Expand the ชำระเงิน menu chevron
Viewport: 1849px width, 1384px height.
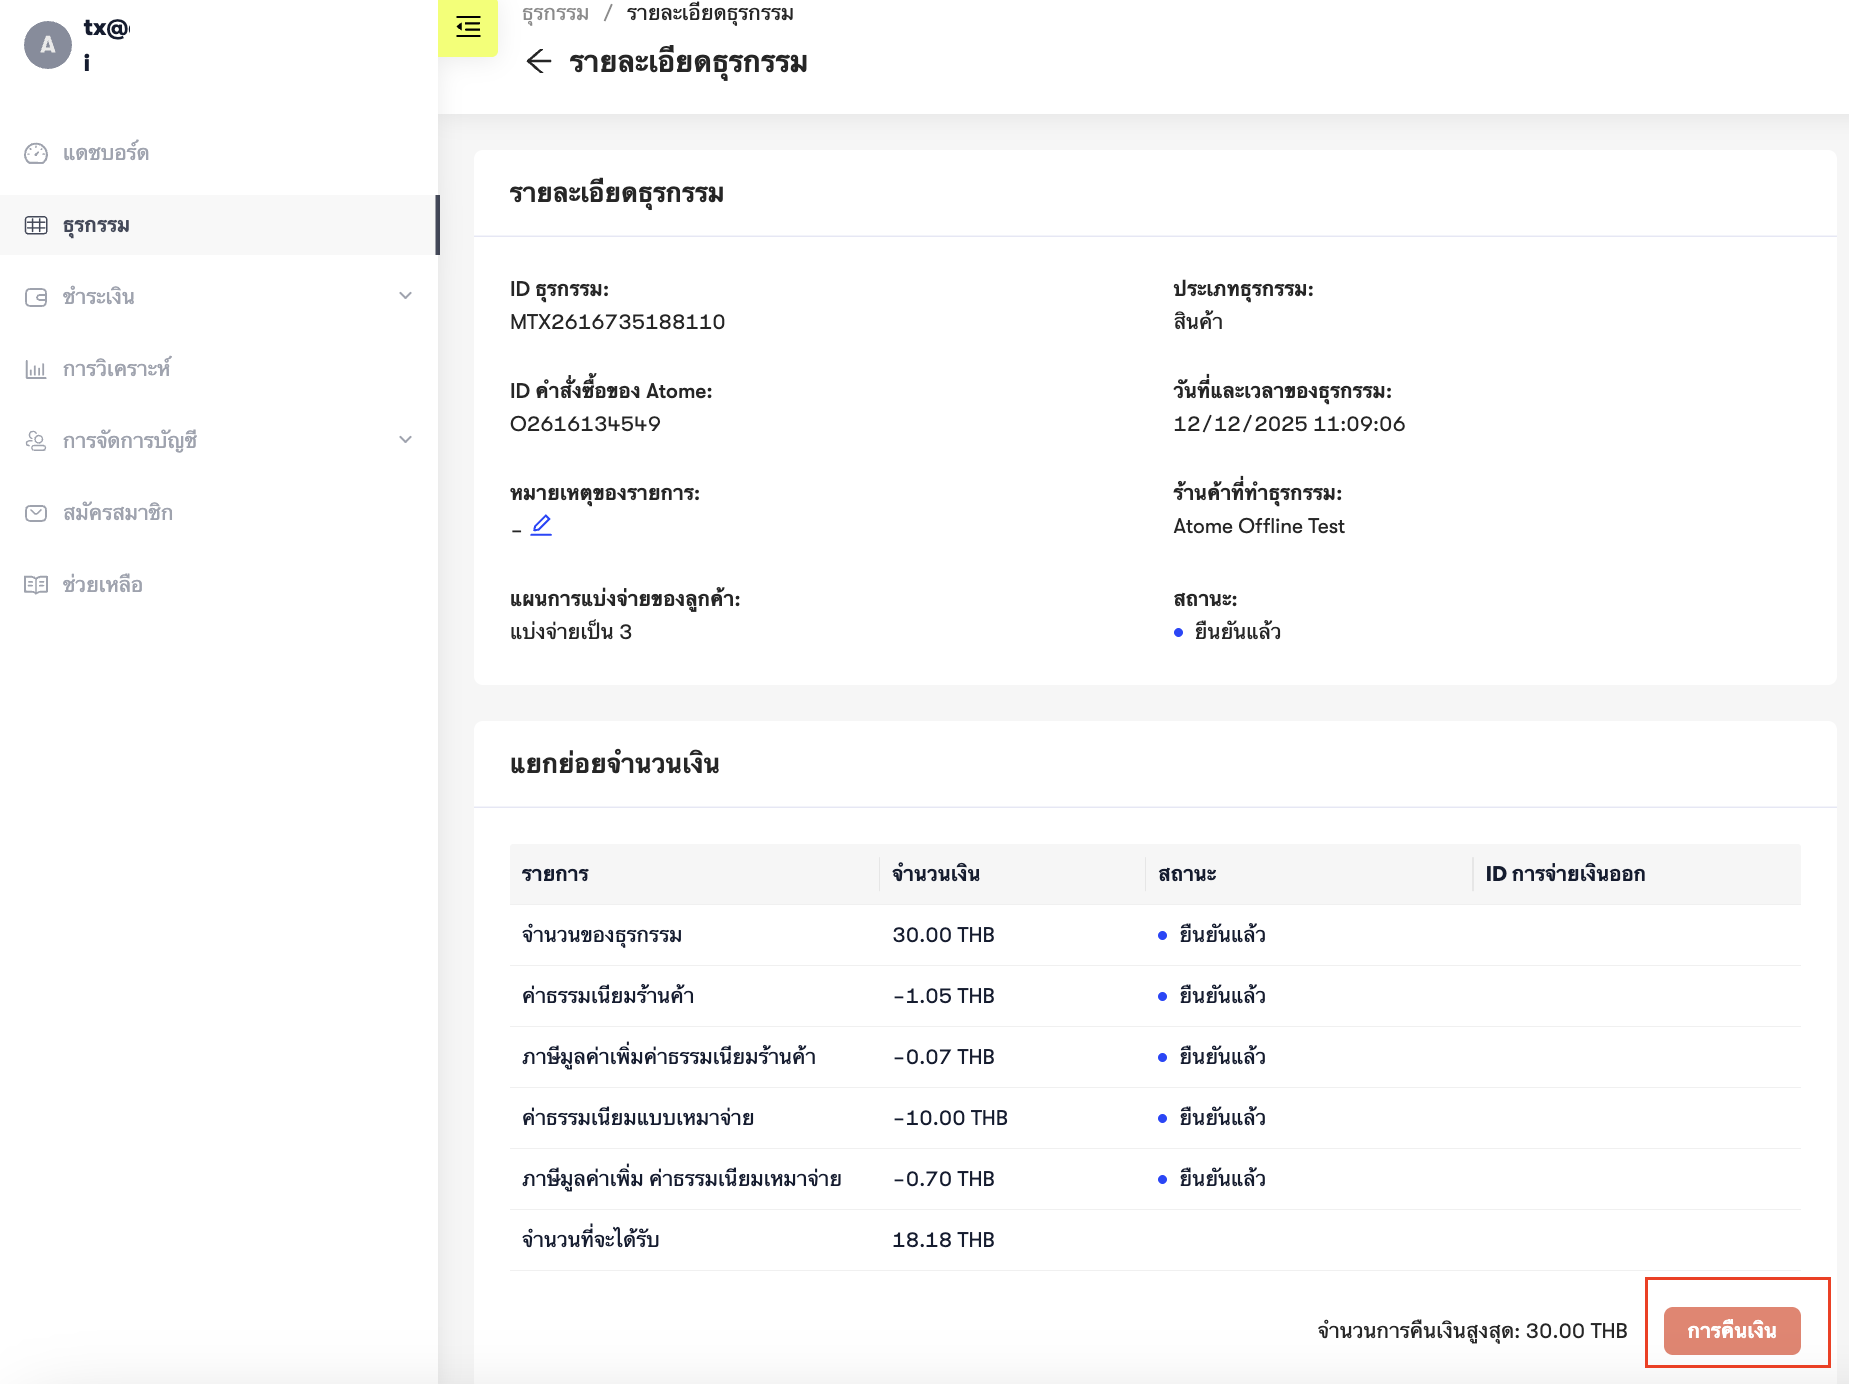[405, 296]
